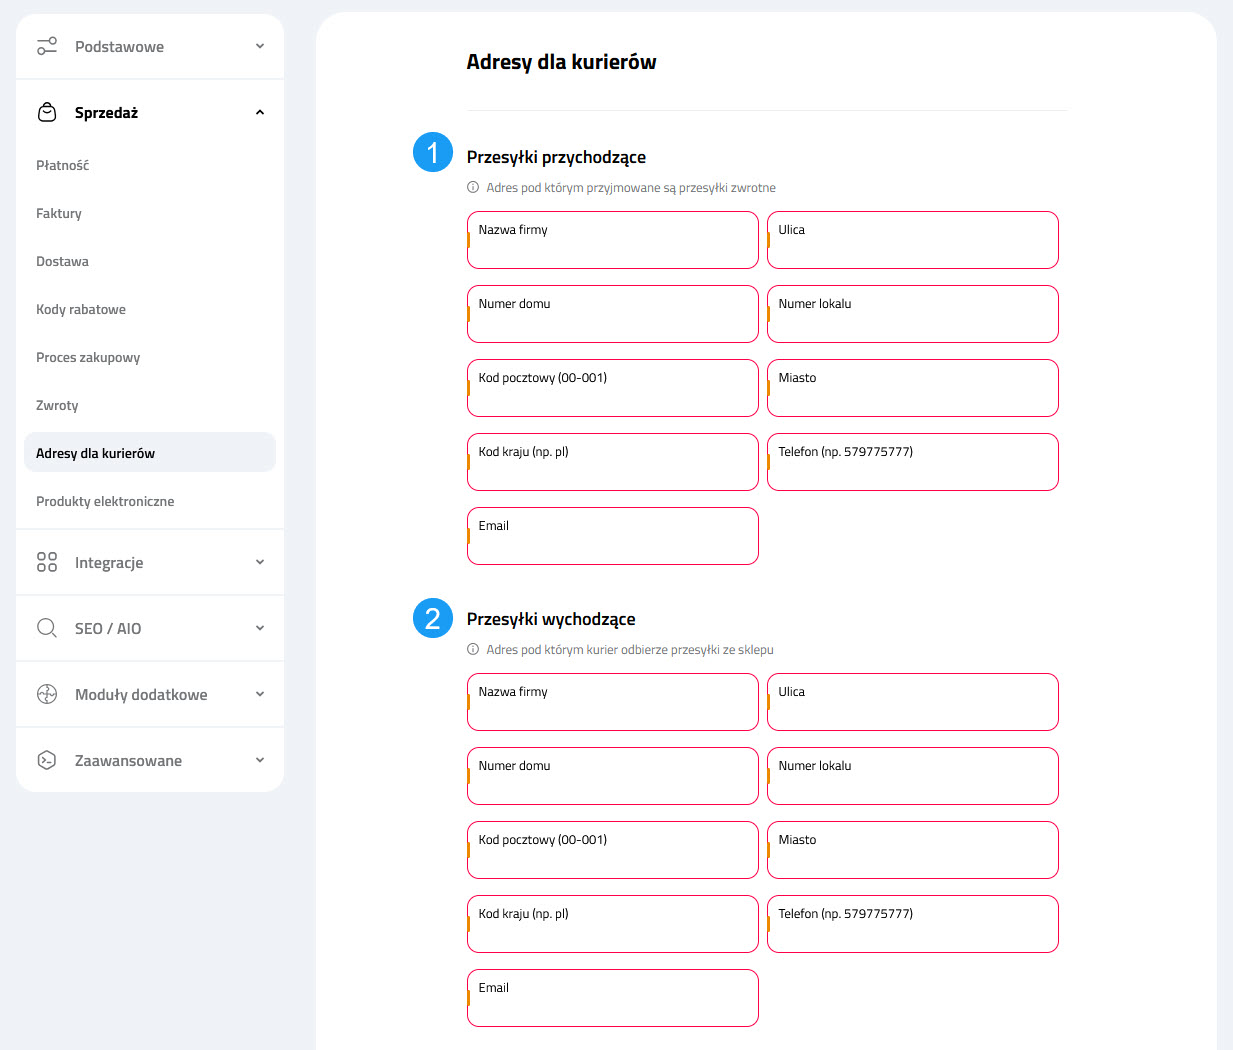
Task: Click the SEO / AIO magnifier icon
Action: coord(47,628)
